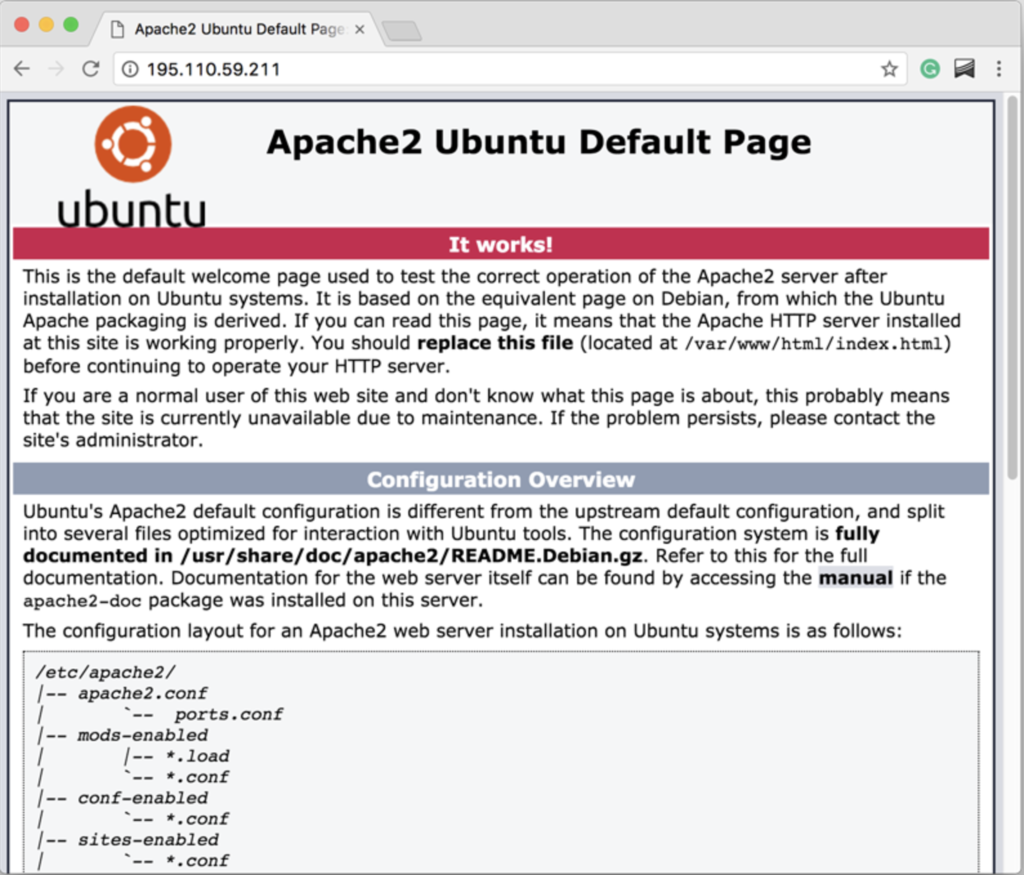Viewport: 1024px width, 875px height.
Task: Bookmark this page with the star icon
Action: tap(889, 69)
